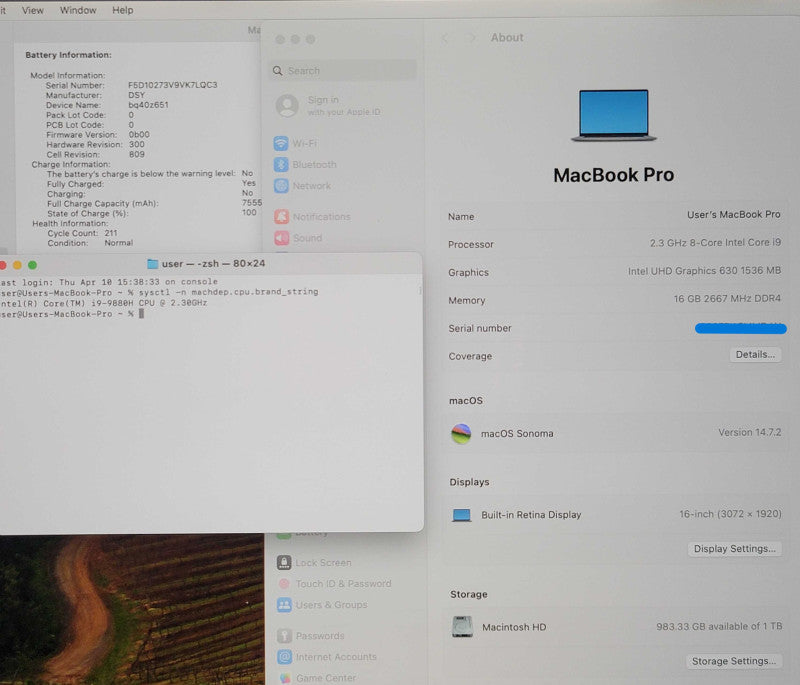Image resolution: width=800 pixels, height=685 pixels.
Task: Select Users & Groups label in sidebar
Action: [332, 605]
